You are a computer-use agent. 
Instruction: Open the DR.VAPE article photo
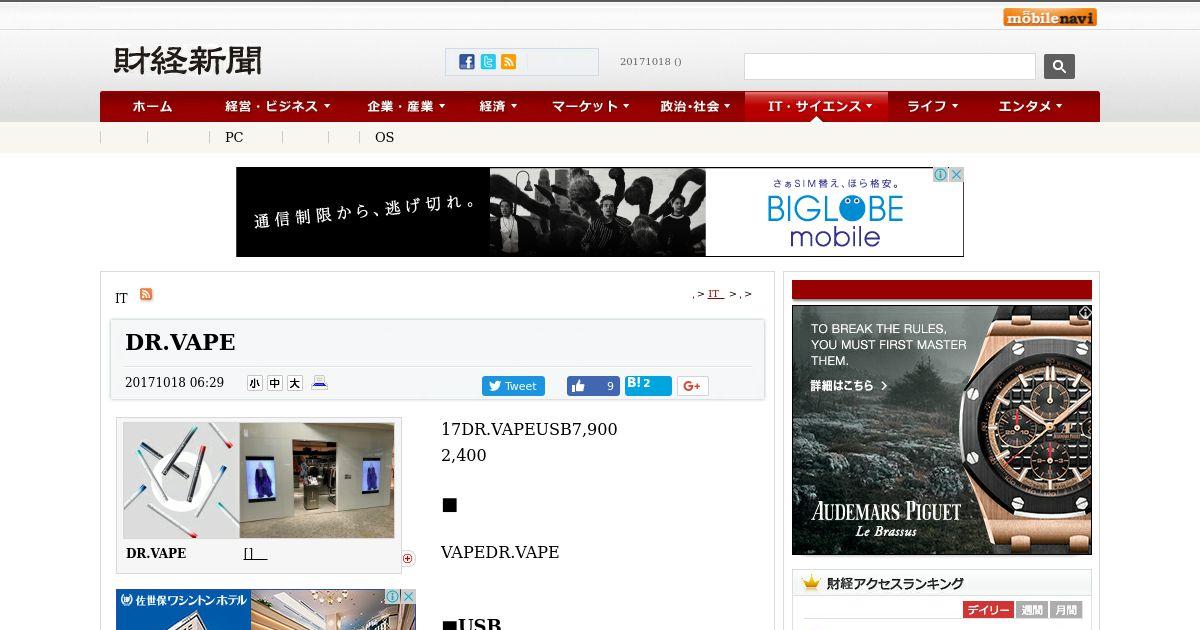[x=258, y=480]
